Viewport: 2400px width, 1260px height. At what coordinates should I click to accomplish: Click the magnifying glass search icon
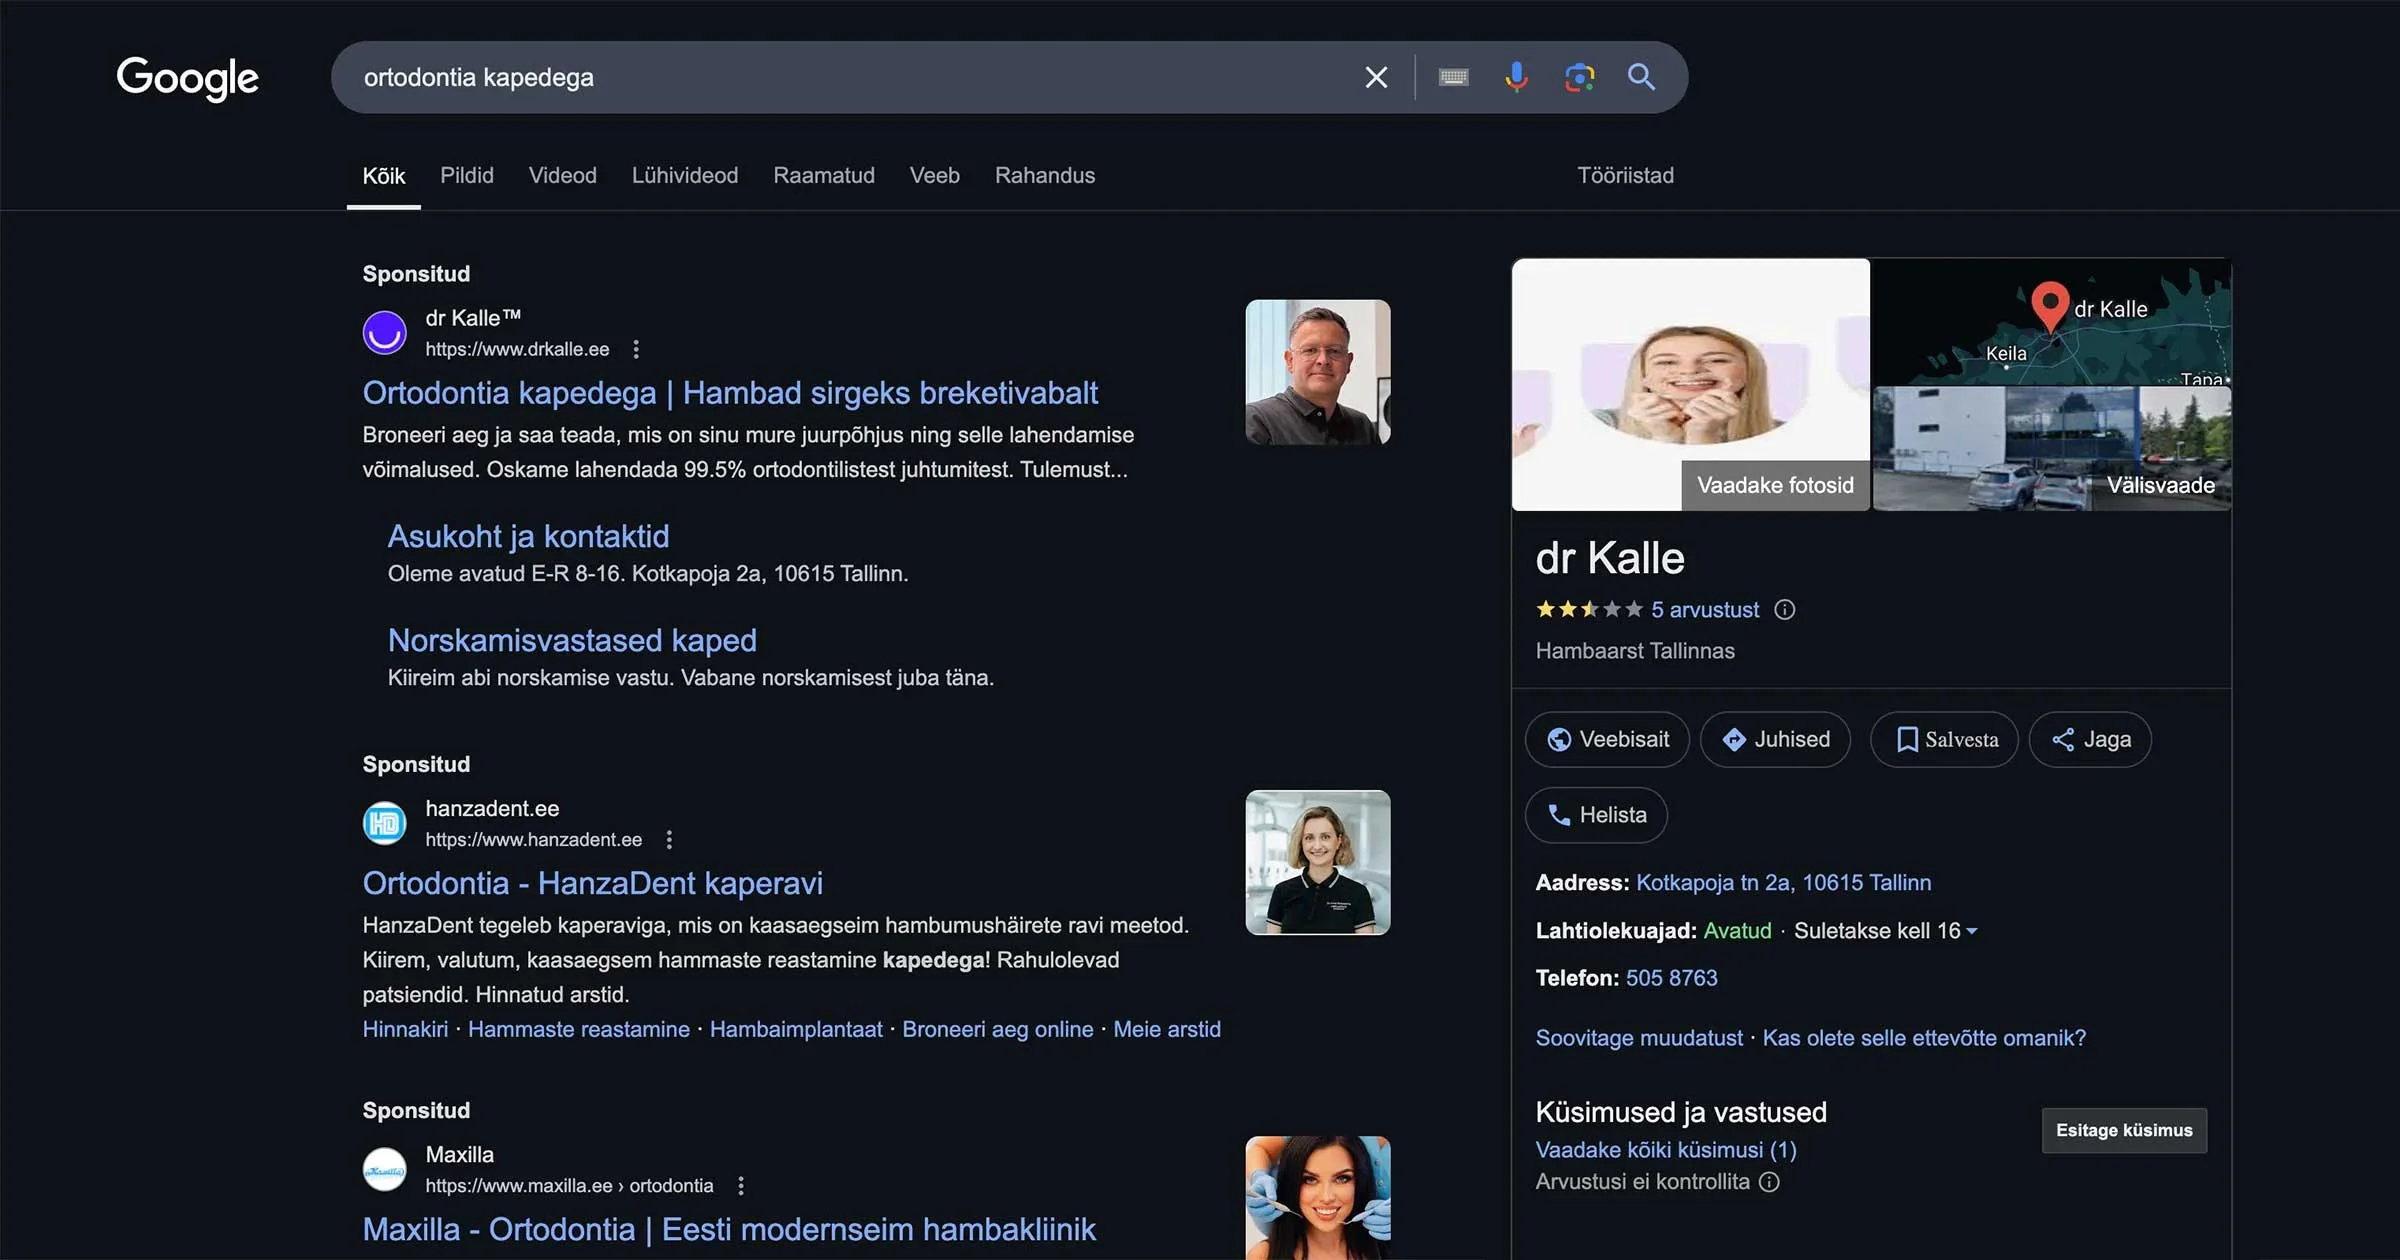[x=1641, y=77]
